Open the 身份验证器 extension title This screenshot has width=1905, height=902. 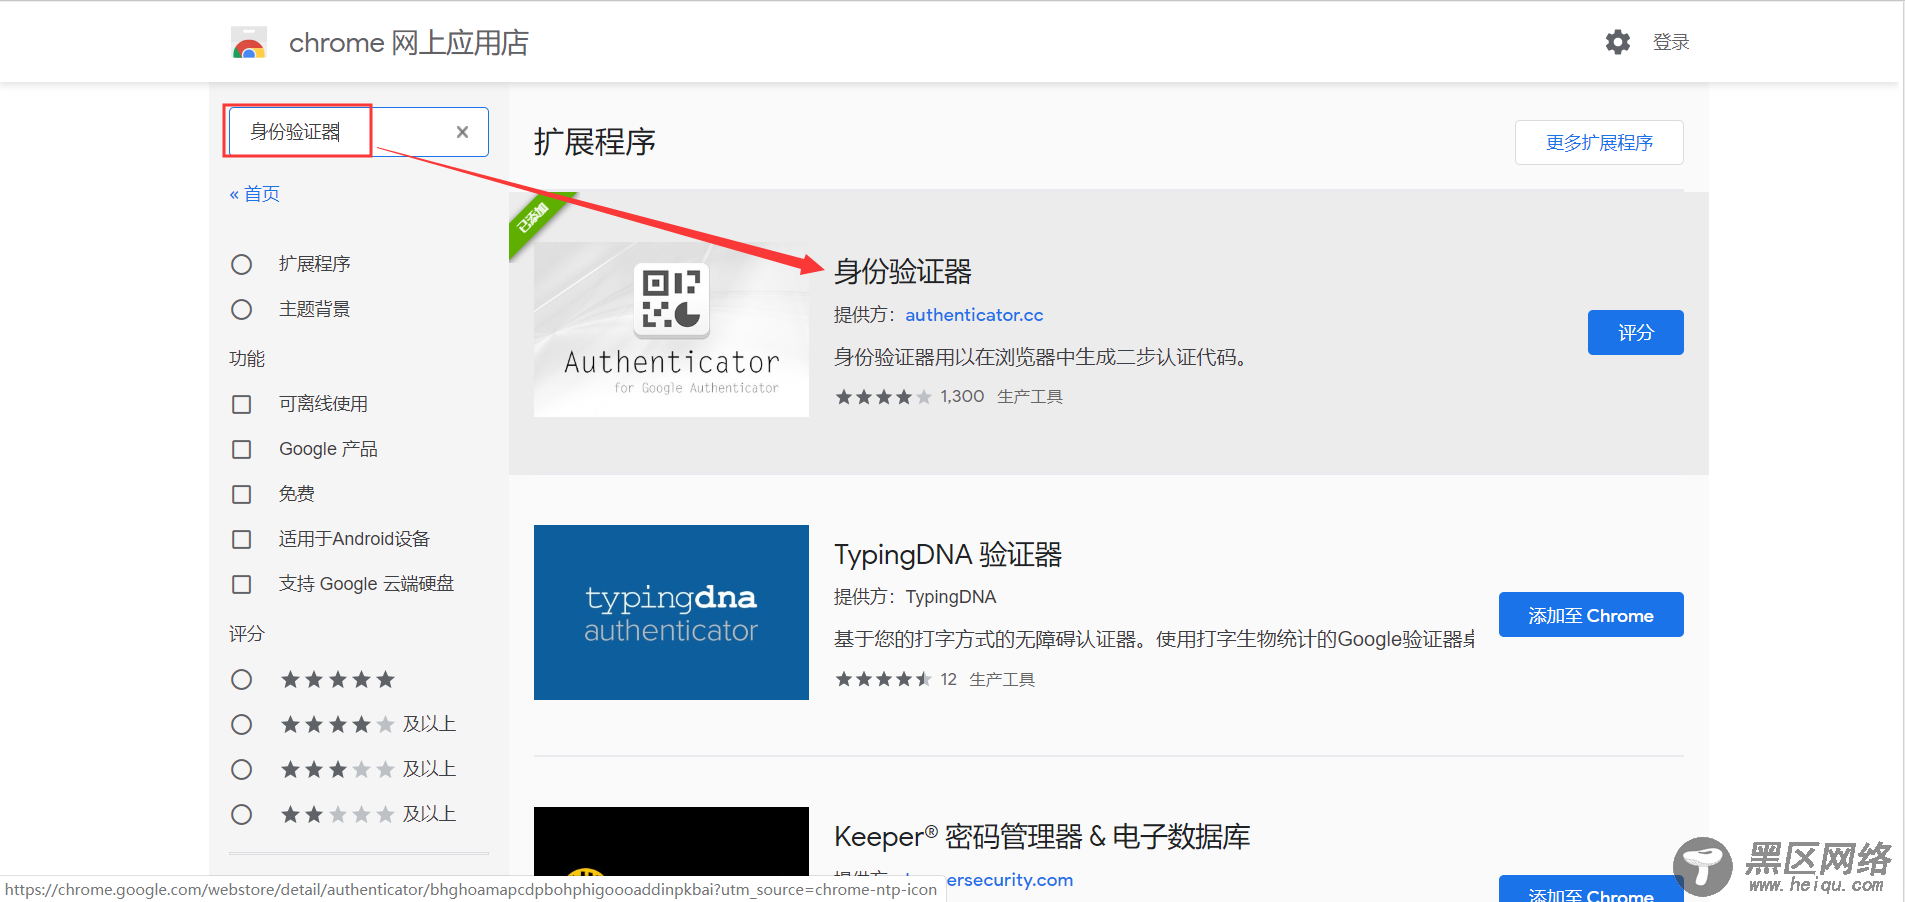[x=903, y=271]
